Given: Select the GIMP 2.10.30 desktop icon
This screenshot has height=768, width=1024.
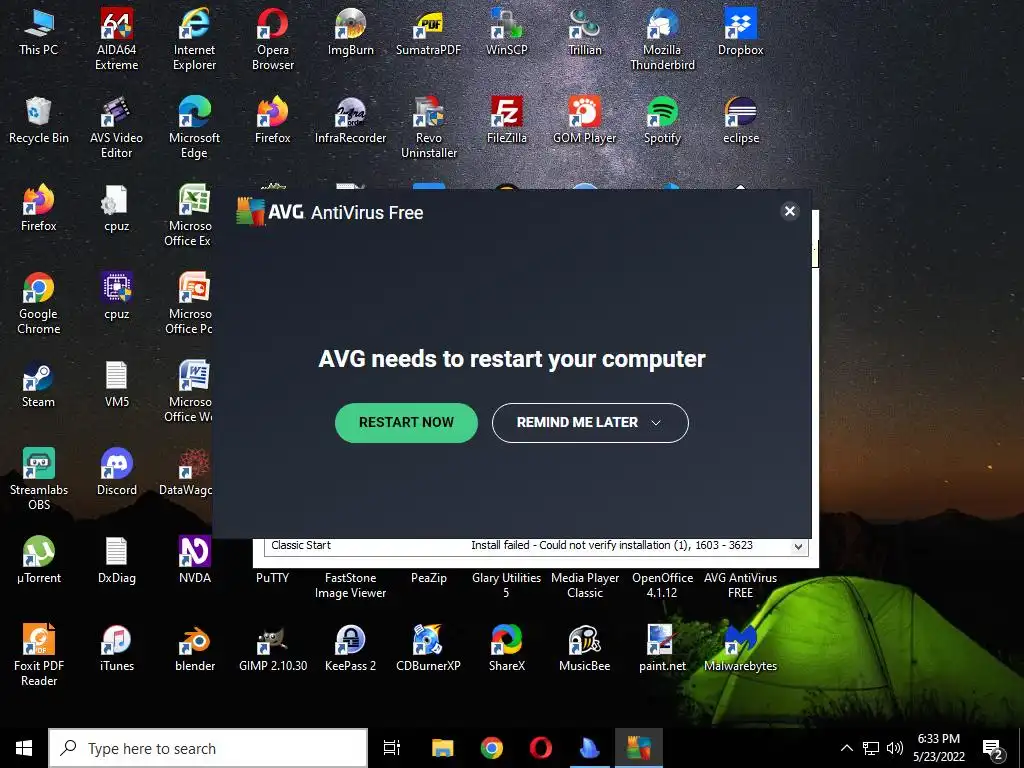Looking at the screenshot, I should [x=273, y=648].
